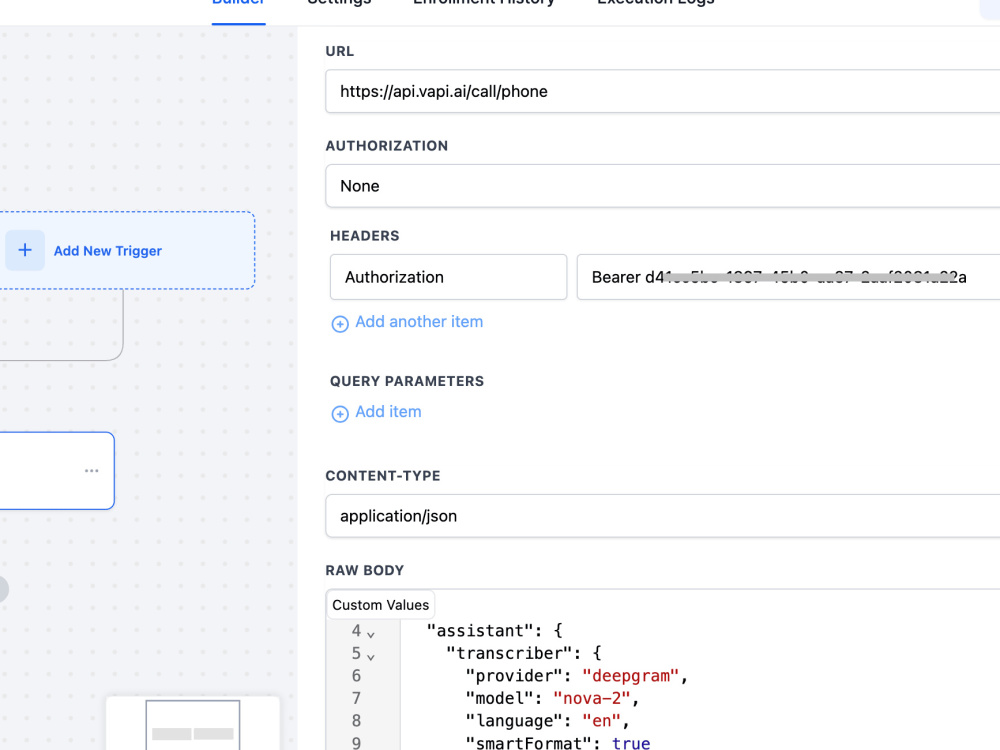The width and height of the screenshot is (1000, 750).
Task: Click the smartFormat true value
Action: (631, 743)
